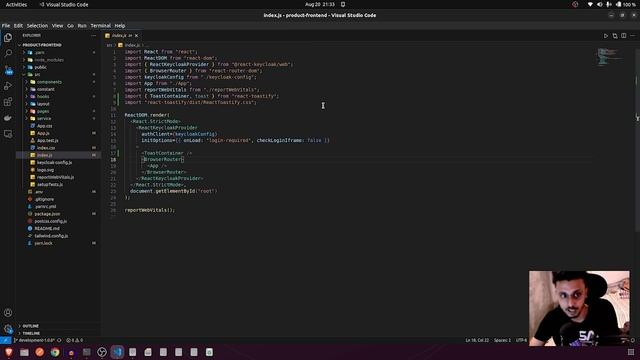Close the index.js editor tab
The width and height of the screenshot is (640, 360).
[136, 36]
